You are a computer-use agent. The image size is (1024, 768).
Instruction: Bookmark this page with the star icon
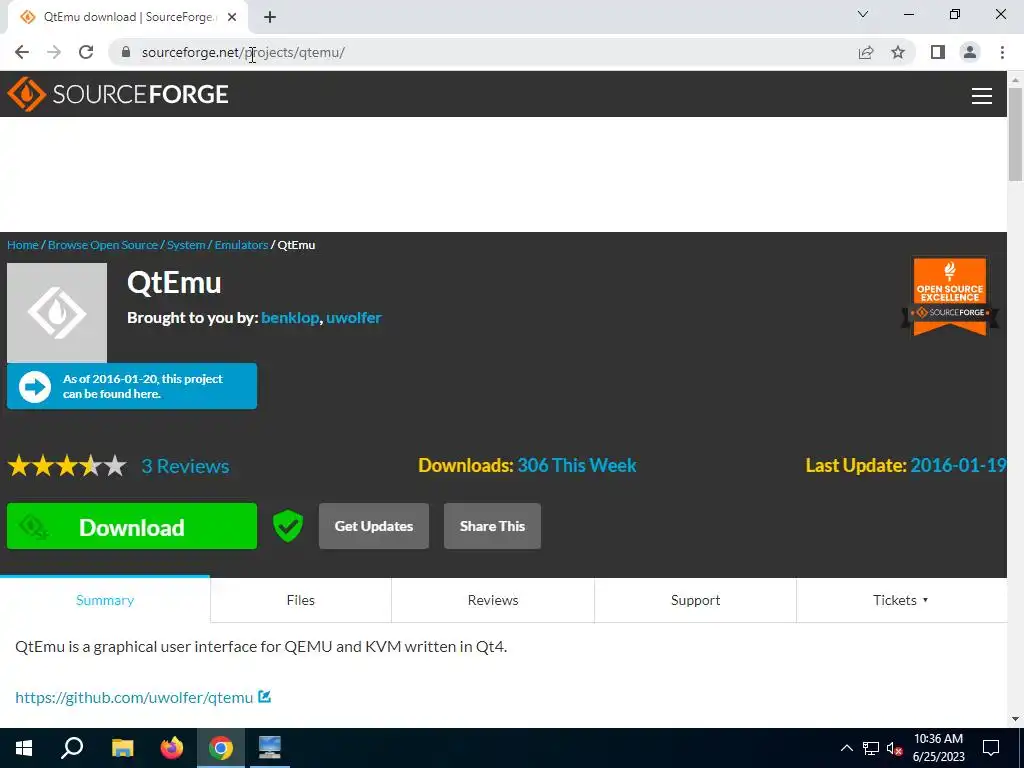coord(898,52)
